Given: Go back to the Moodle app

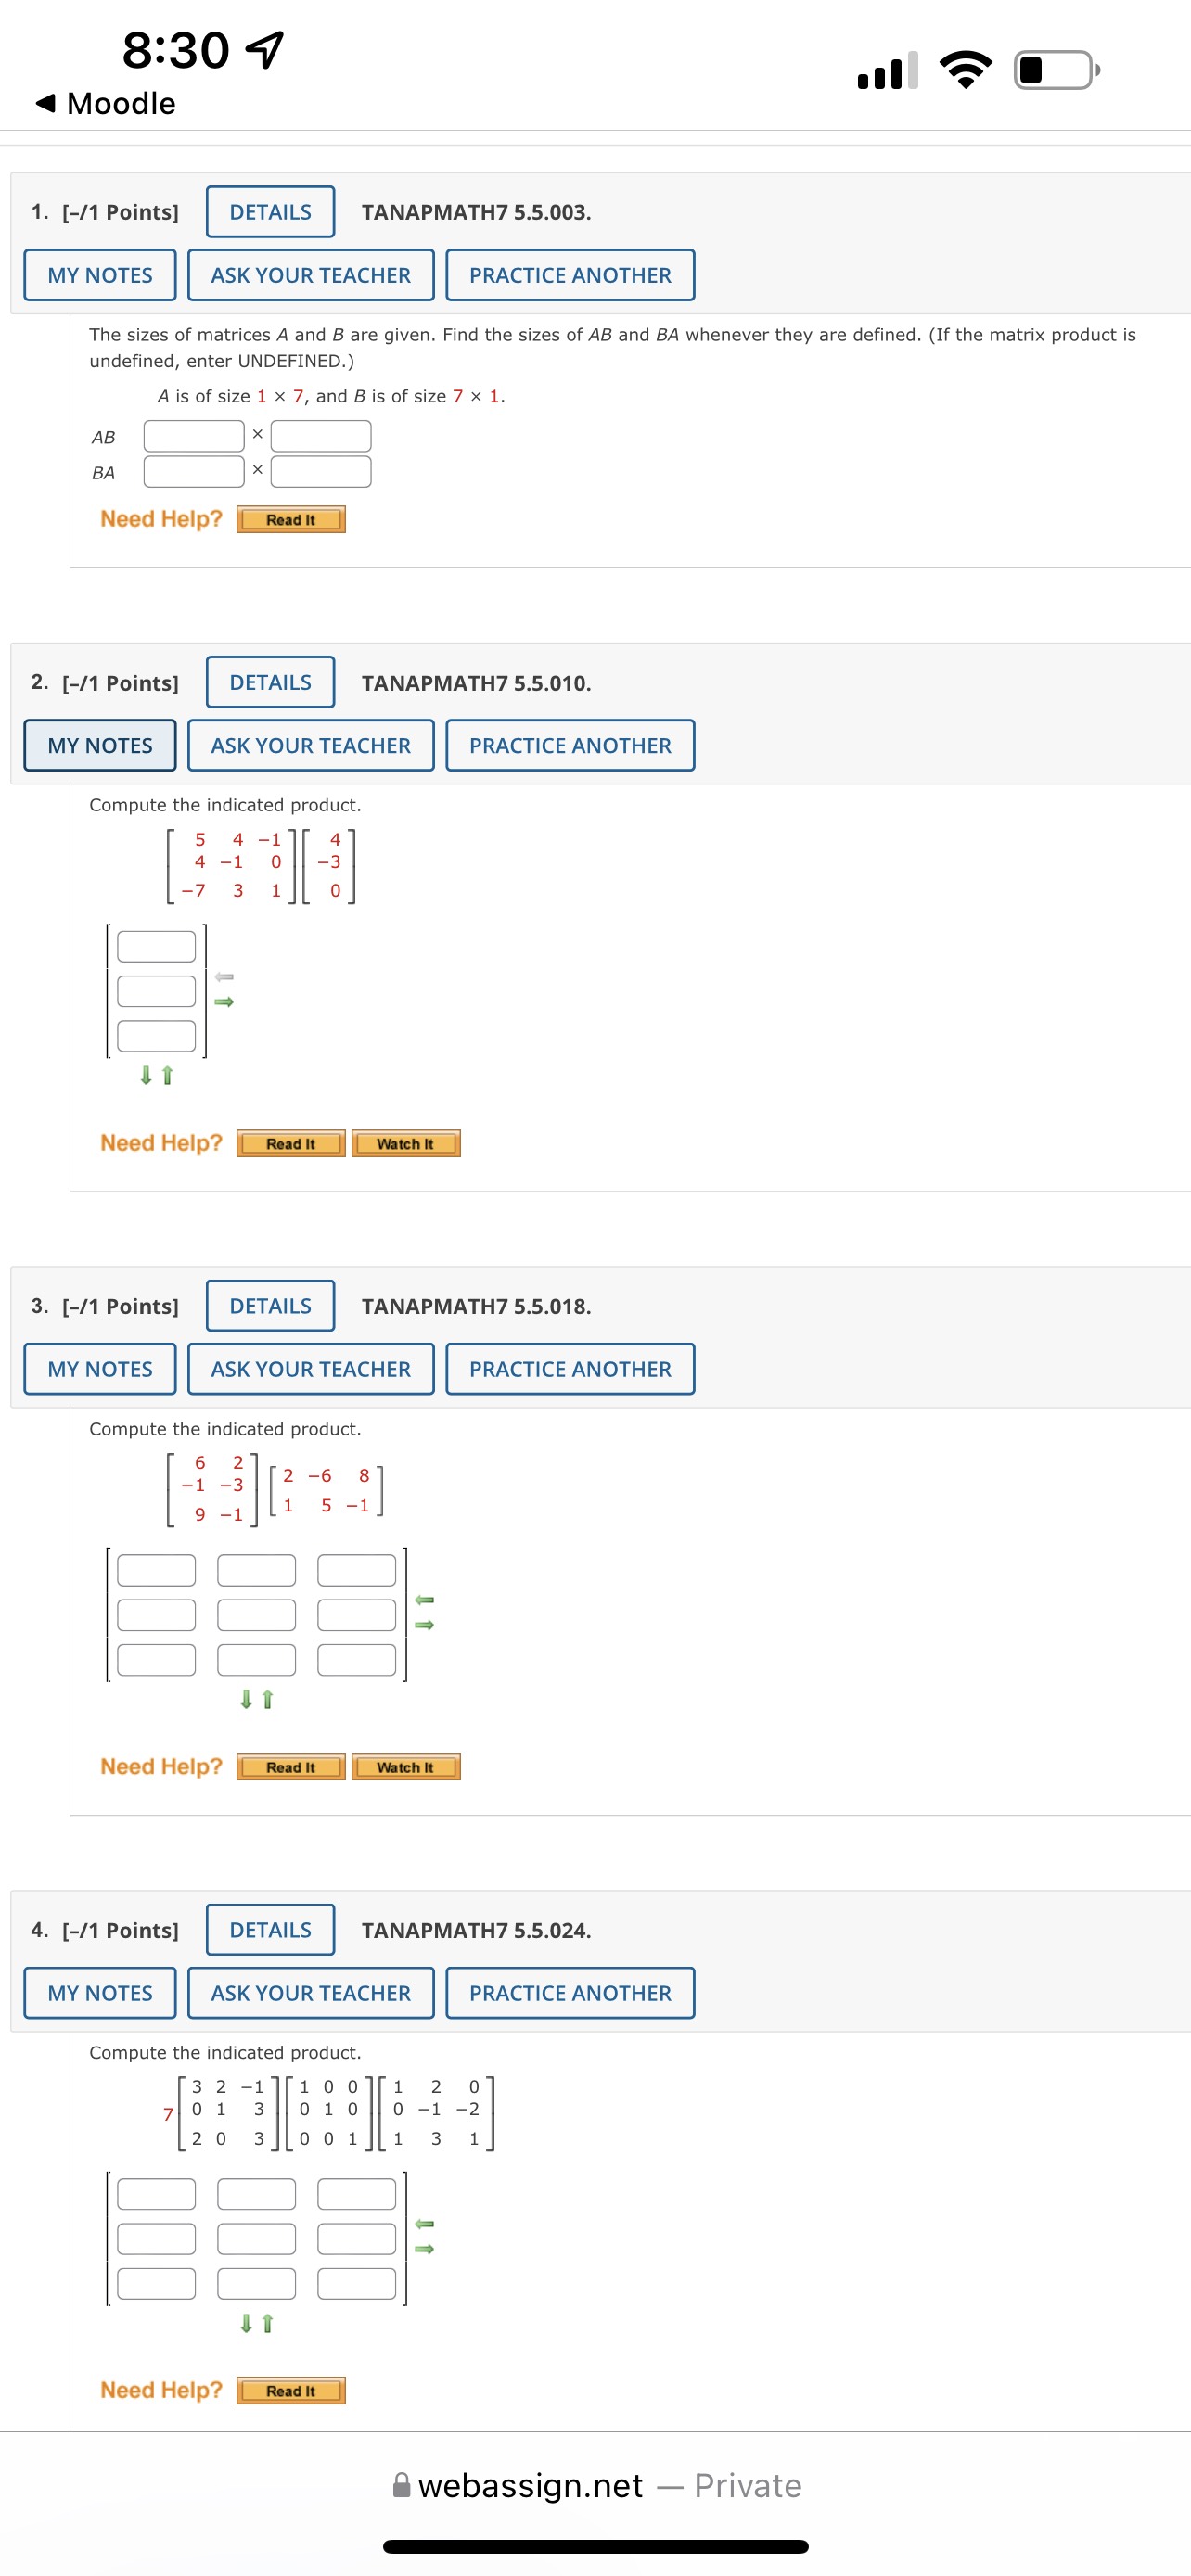Looking at the screenshot, I should point(105,103).
